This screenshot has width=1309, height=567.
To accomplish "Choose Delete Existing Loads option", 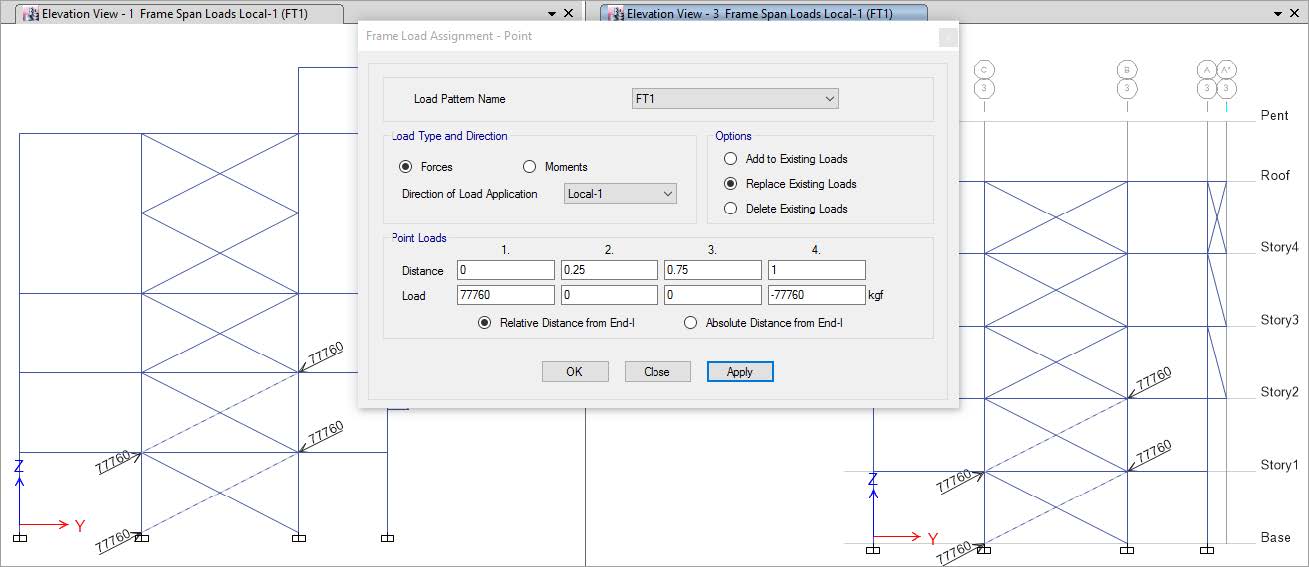I will coord(730,209).
